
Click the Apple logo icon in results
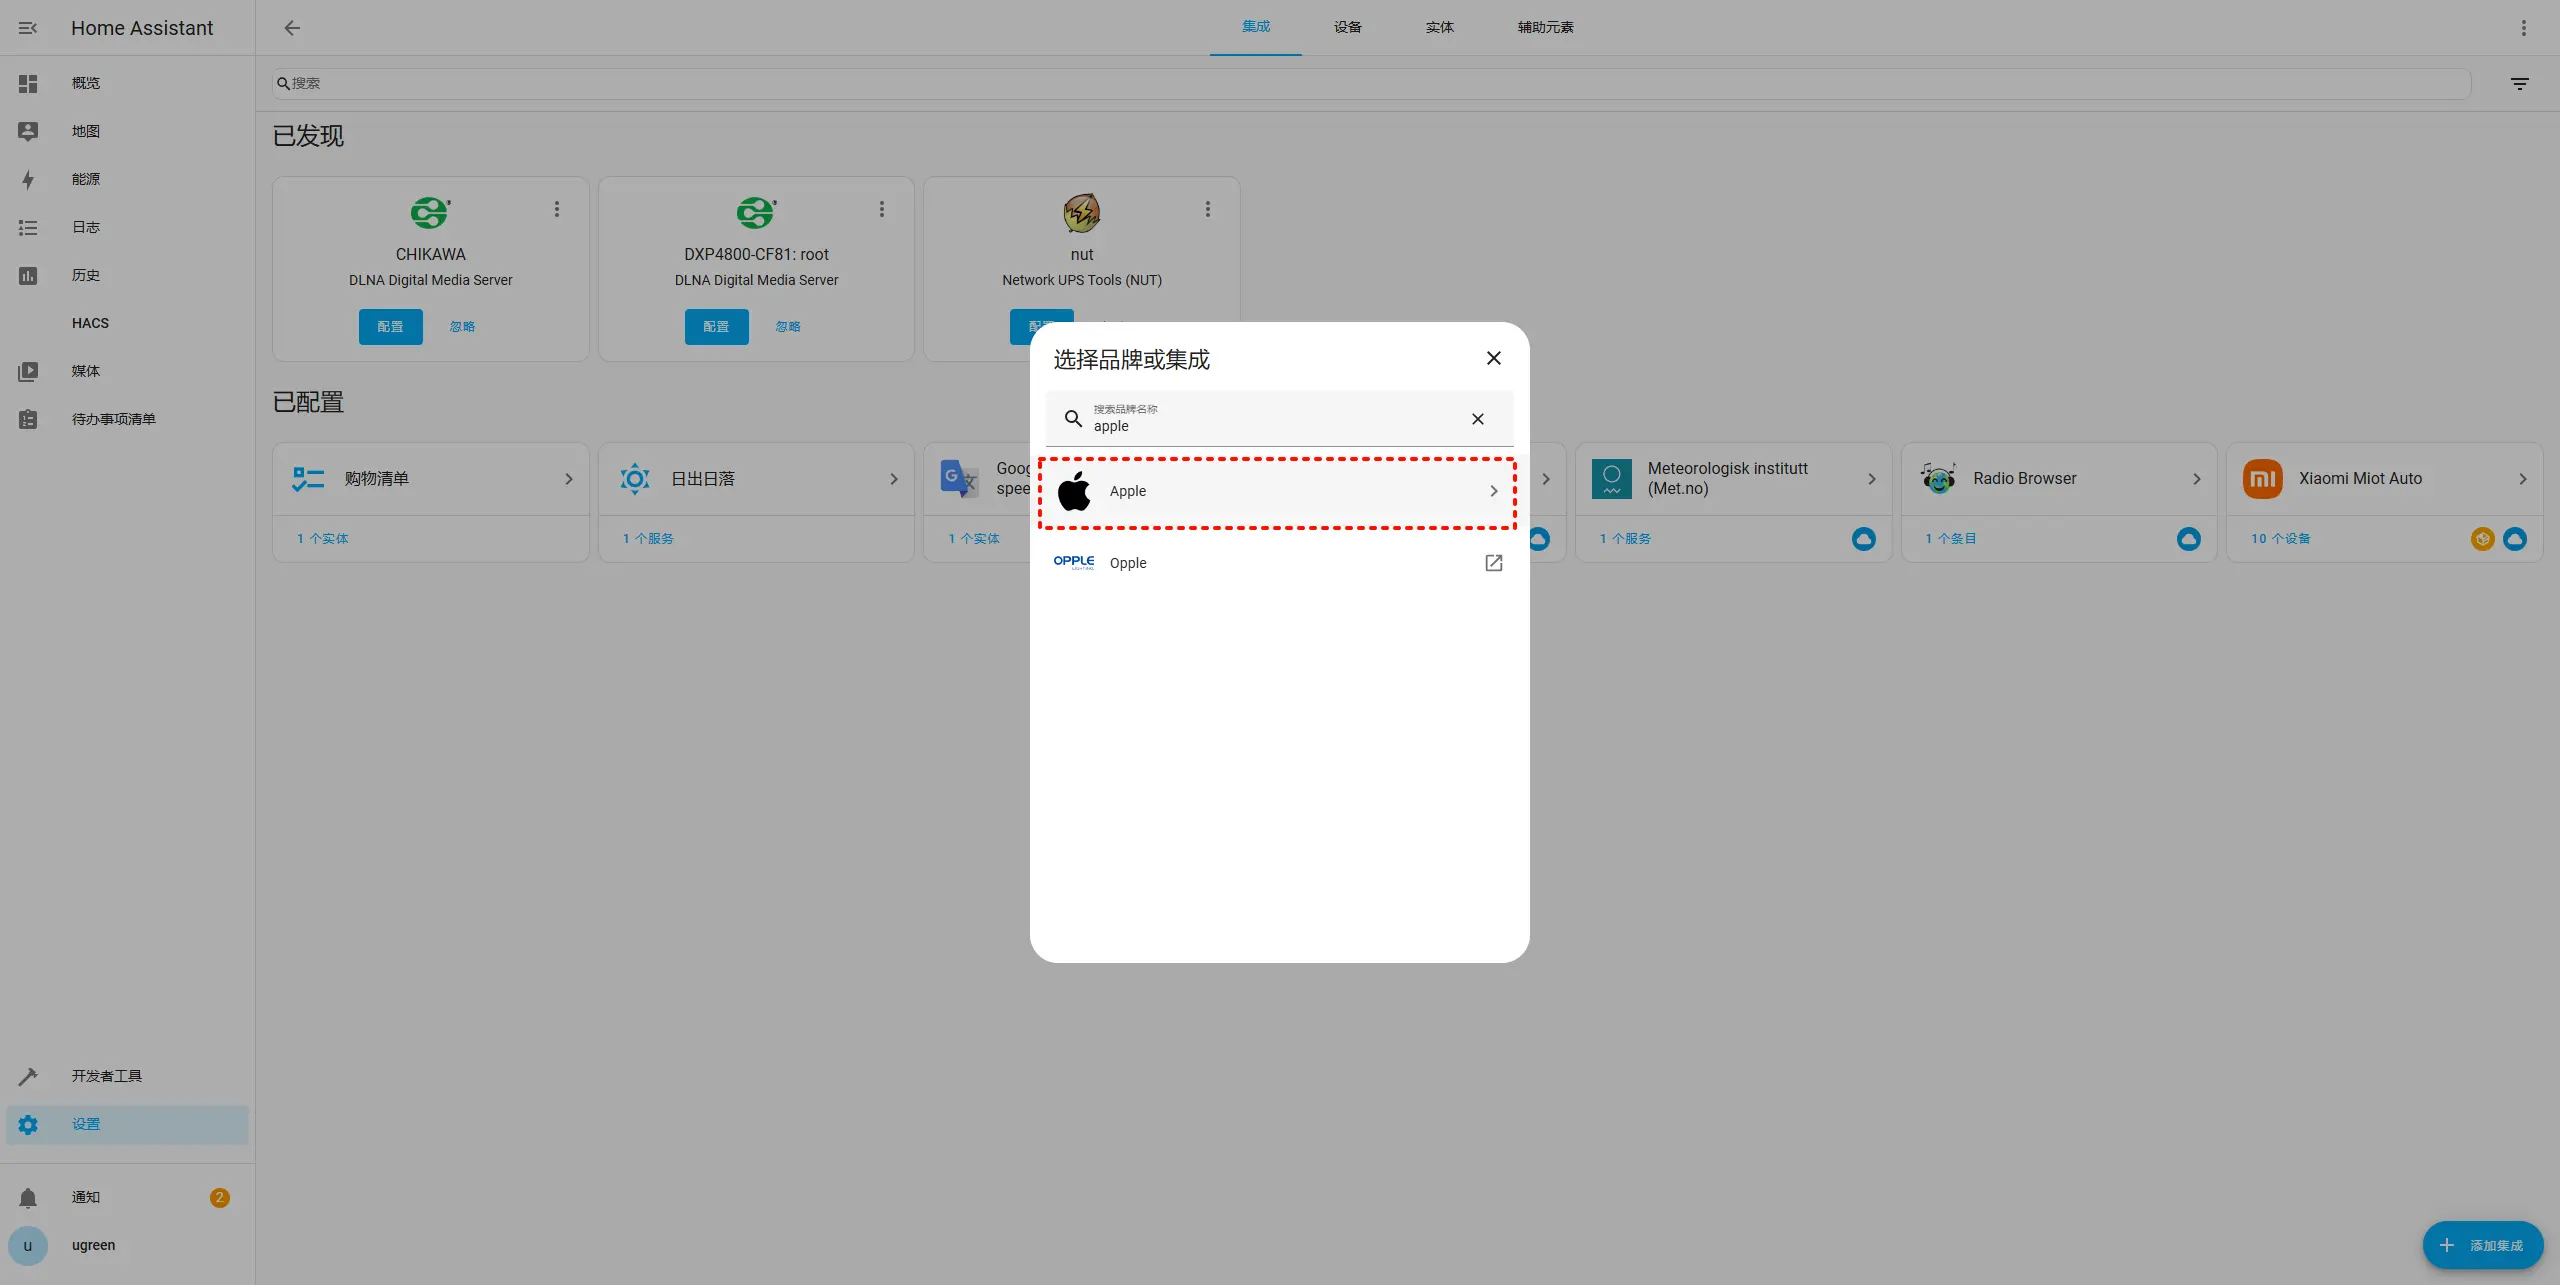1074,491
